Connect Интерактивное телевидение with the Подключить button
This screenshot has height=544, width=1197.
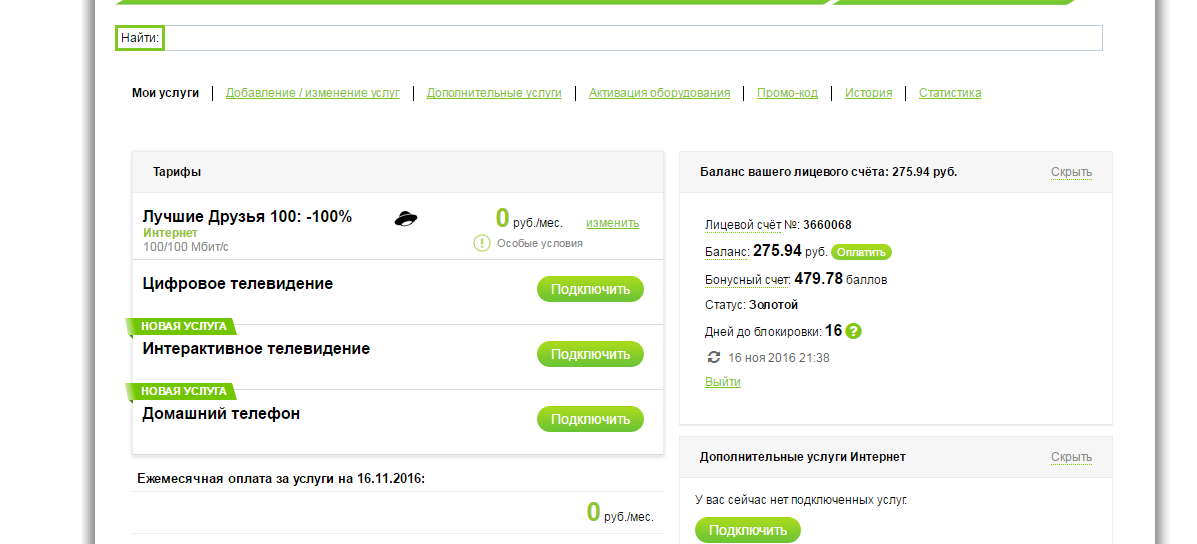[x=590, y=354]
